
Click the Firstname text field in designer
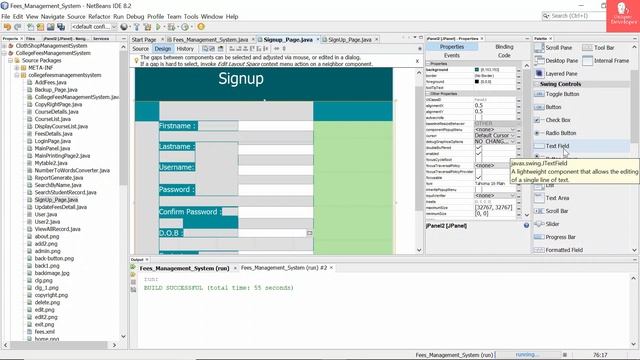click(x=276, y=126)
